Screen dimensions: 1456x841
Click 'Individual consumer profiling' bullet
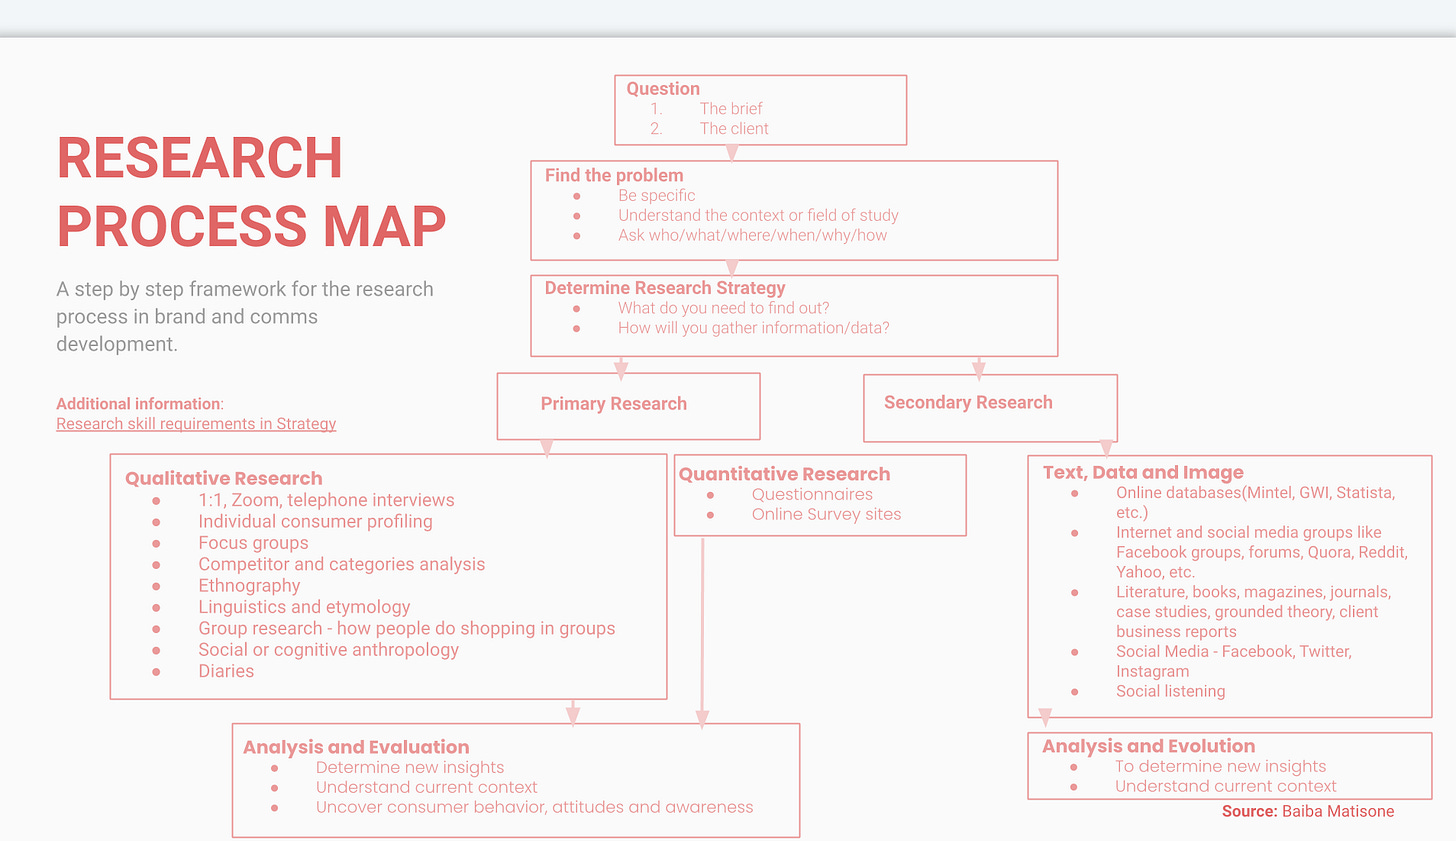tap(315, 521)
